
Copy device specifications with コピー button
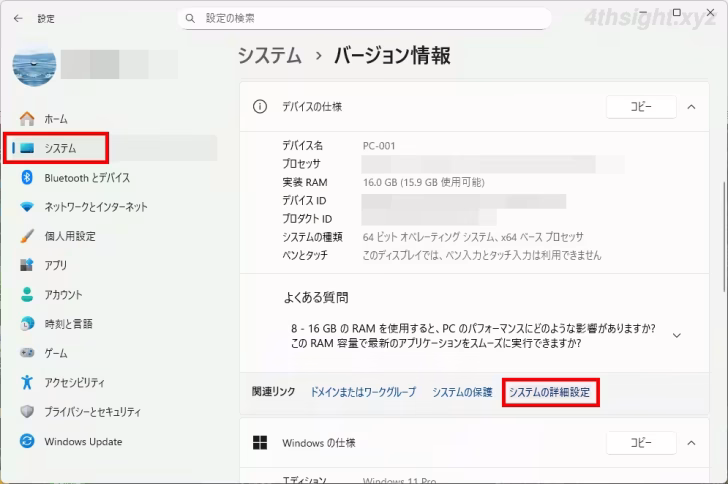pyautogui.click(x=641, y=107)
